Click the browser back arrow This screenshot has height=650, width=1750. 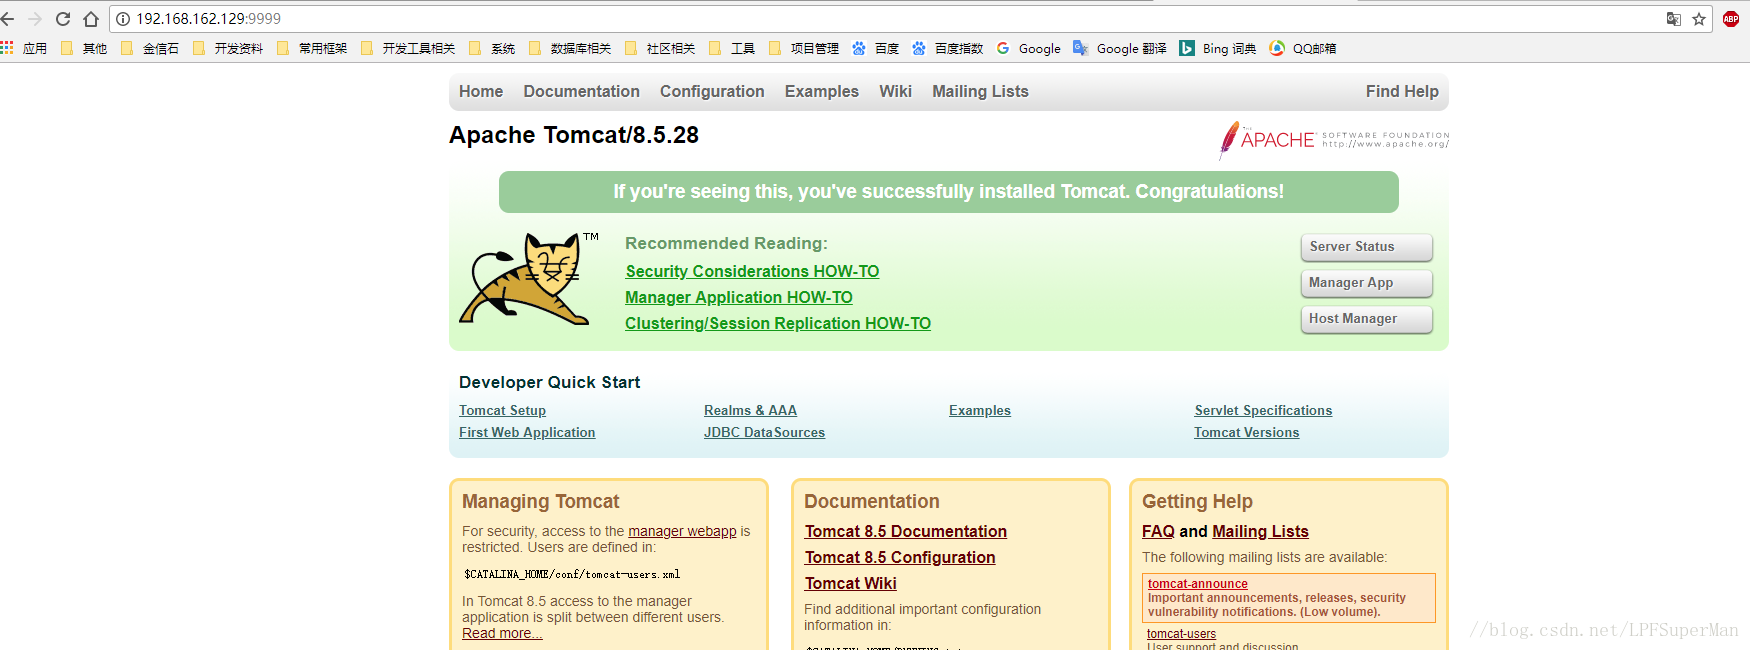point(7,19)
